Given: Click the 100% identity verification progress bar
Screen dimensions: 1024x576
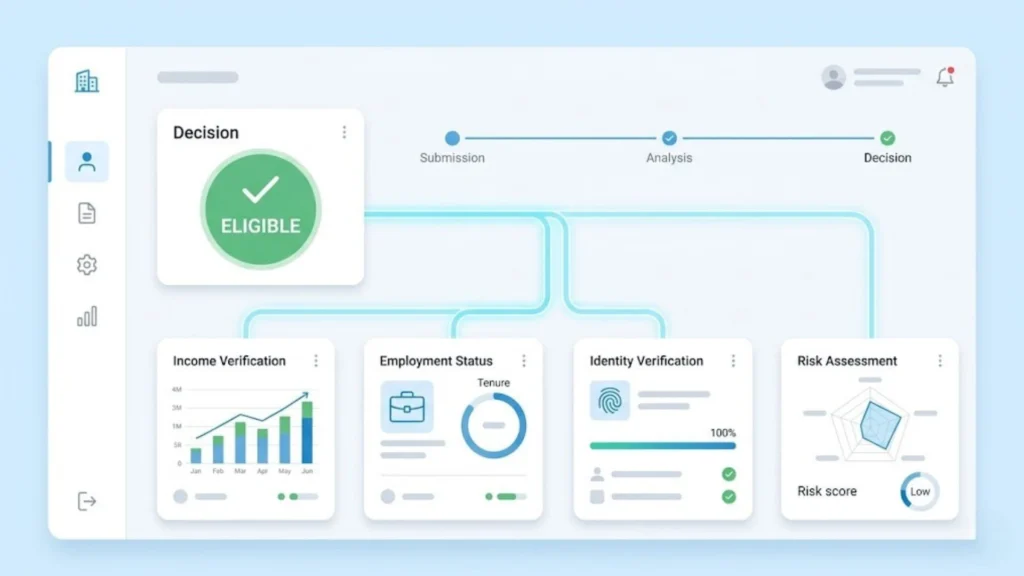Looking at the screenshot, I should point(662,446).
